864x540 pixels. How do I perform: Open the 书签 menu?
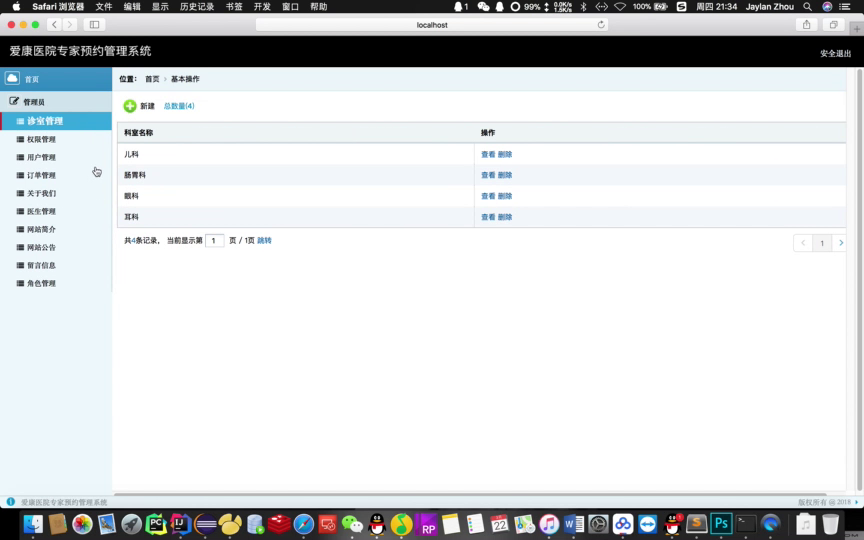[234, 7]
